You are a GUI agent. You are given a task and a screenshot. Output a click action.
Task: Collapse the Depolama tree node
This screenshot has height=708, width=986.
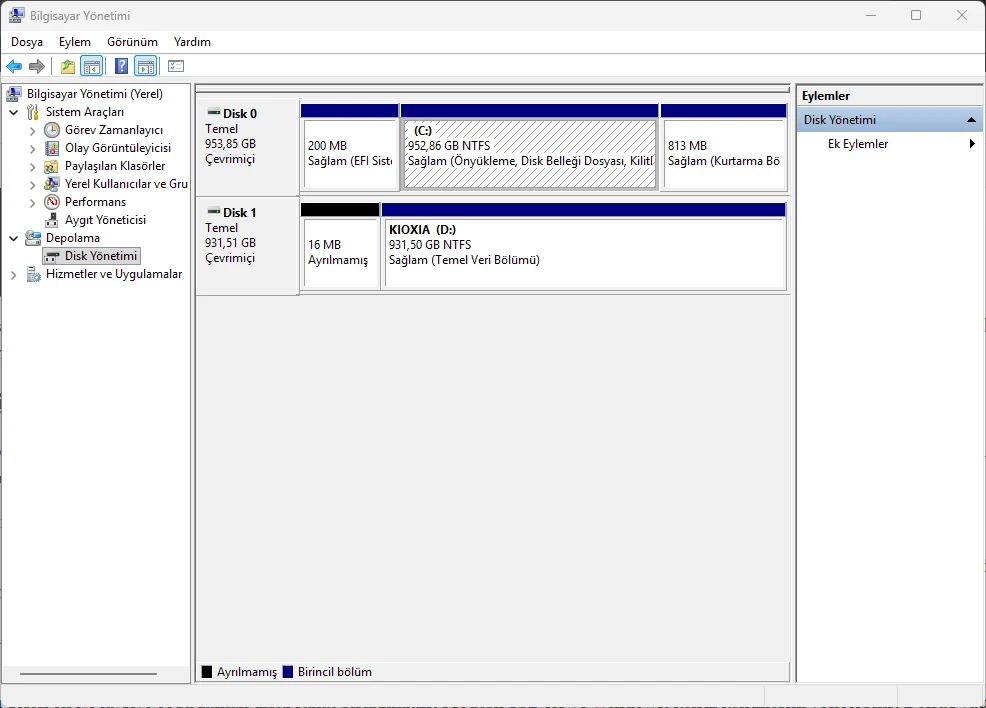(14, 238)
